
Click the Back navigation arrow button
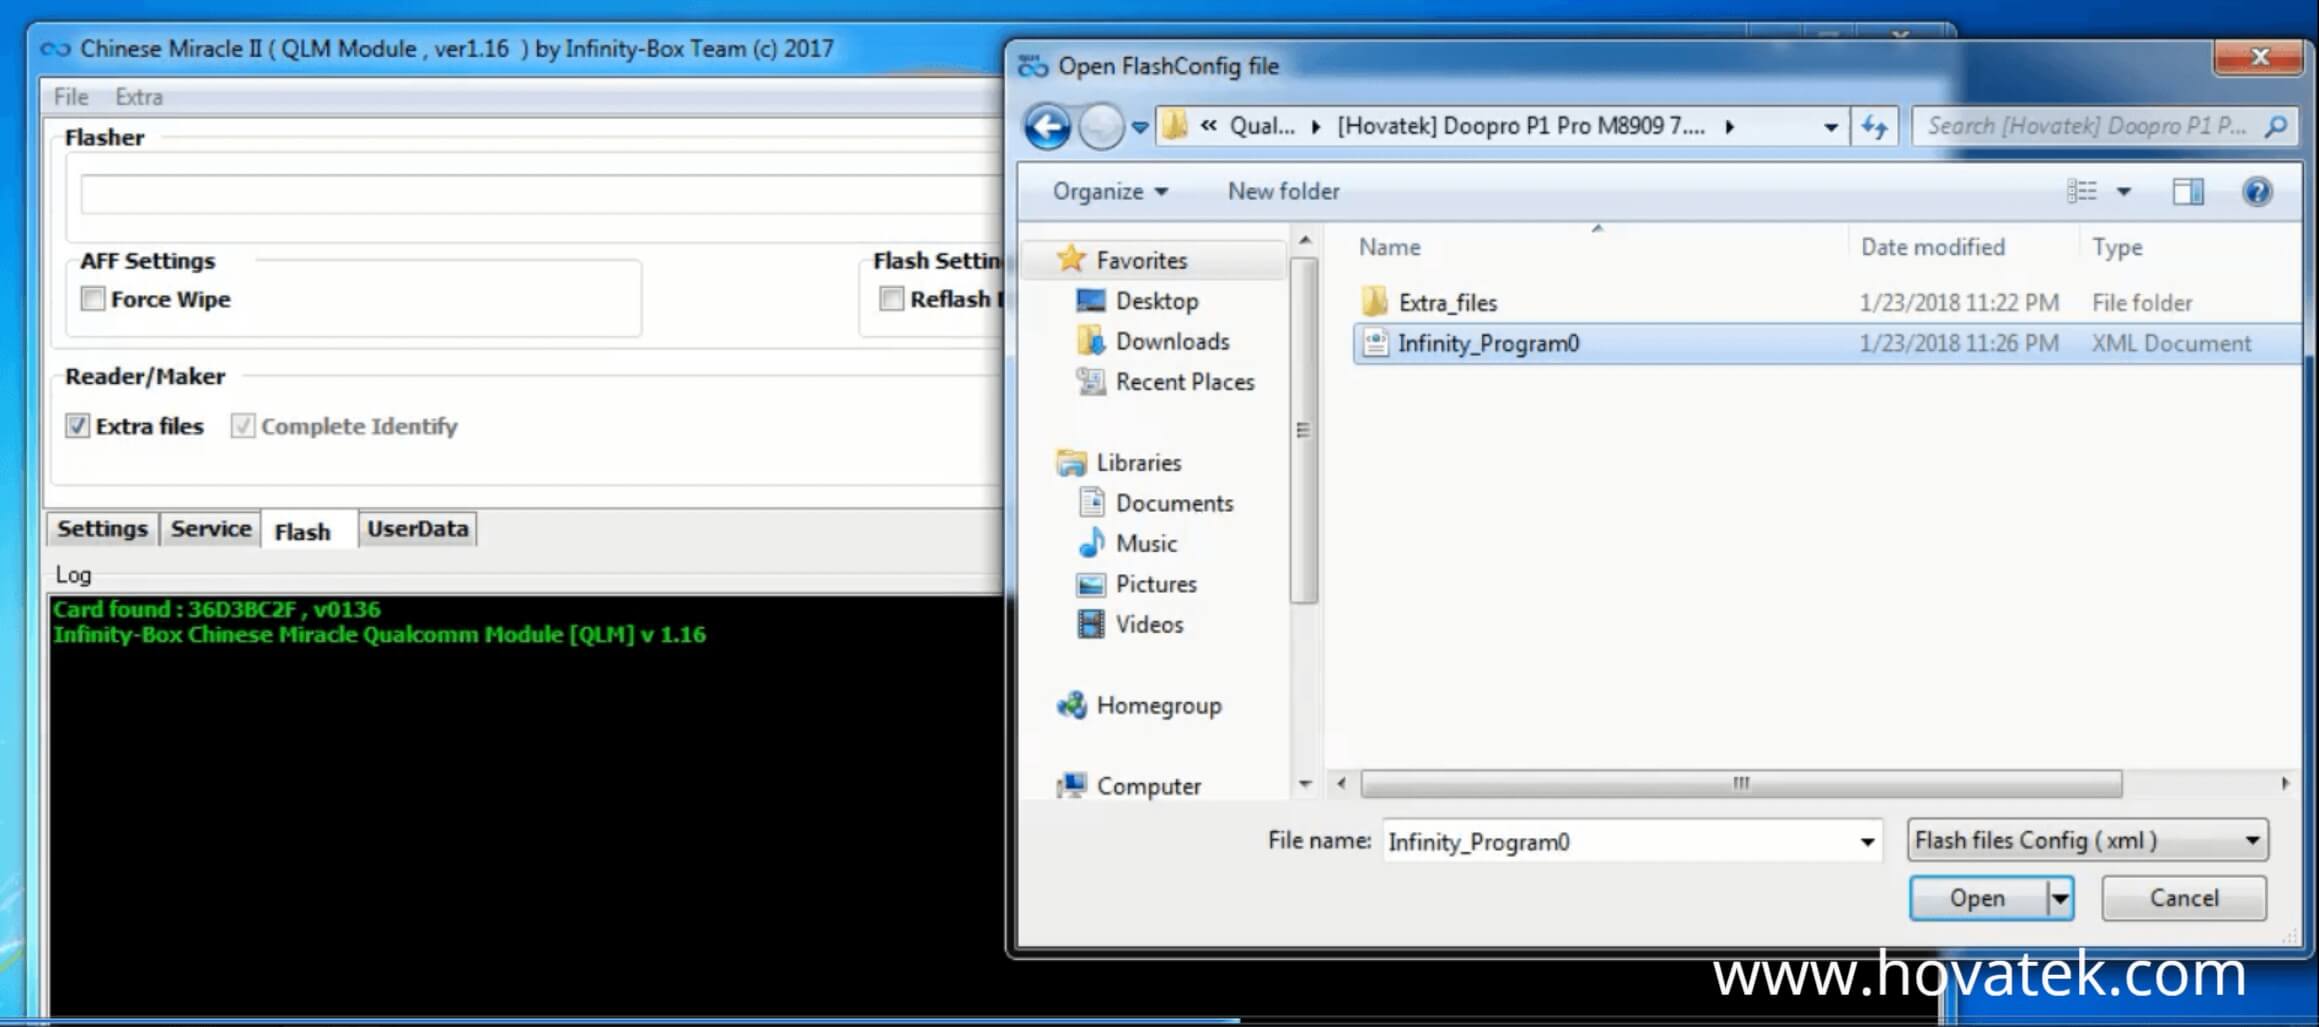click(x=1047, y=127)
